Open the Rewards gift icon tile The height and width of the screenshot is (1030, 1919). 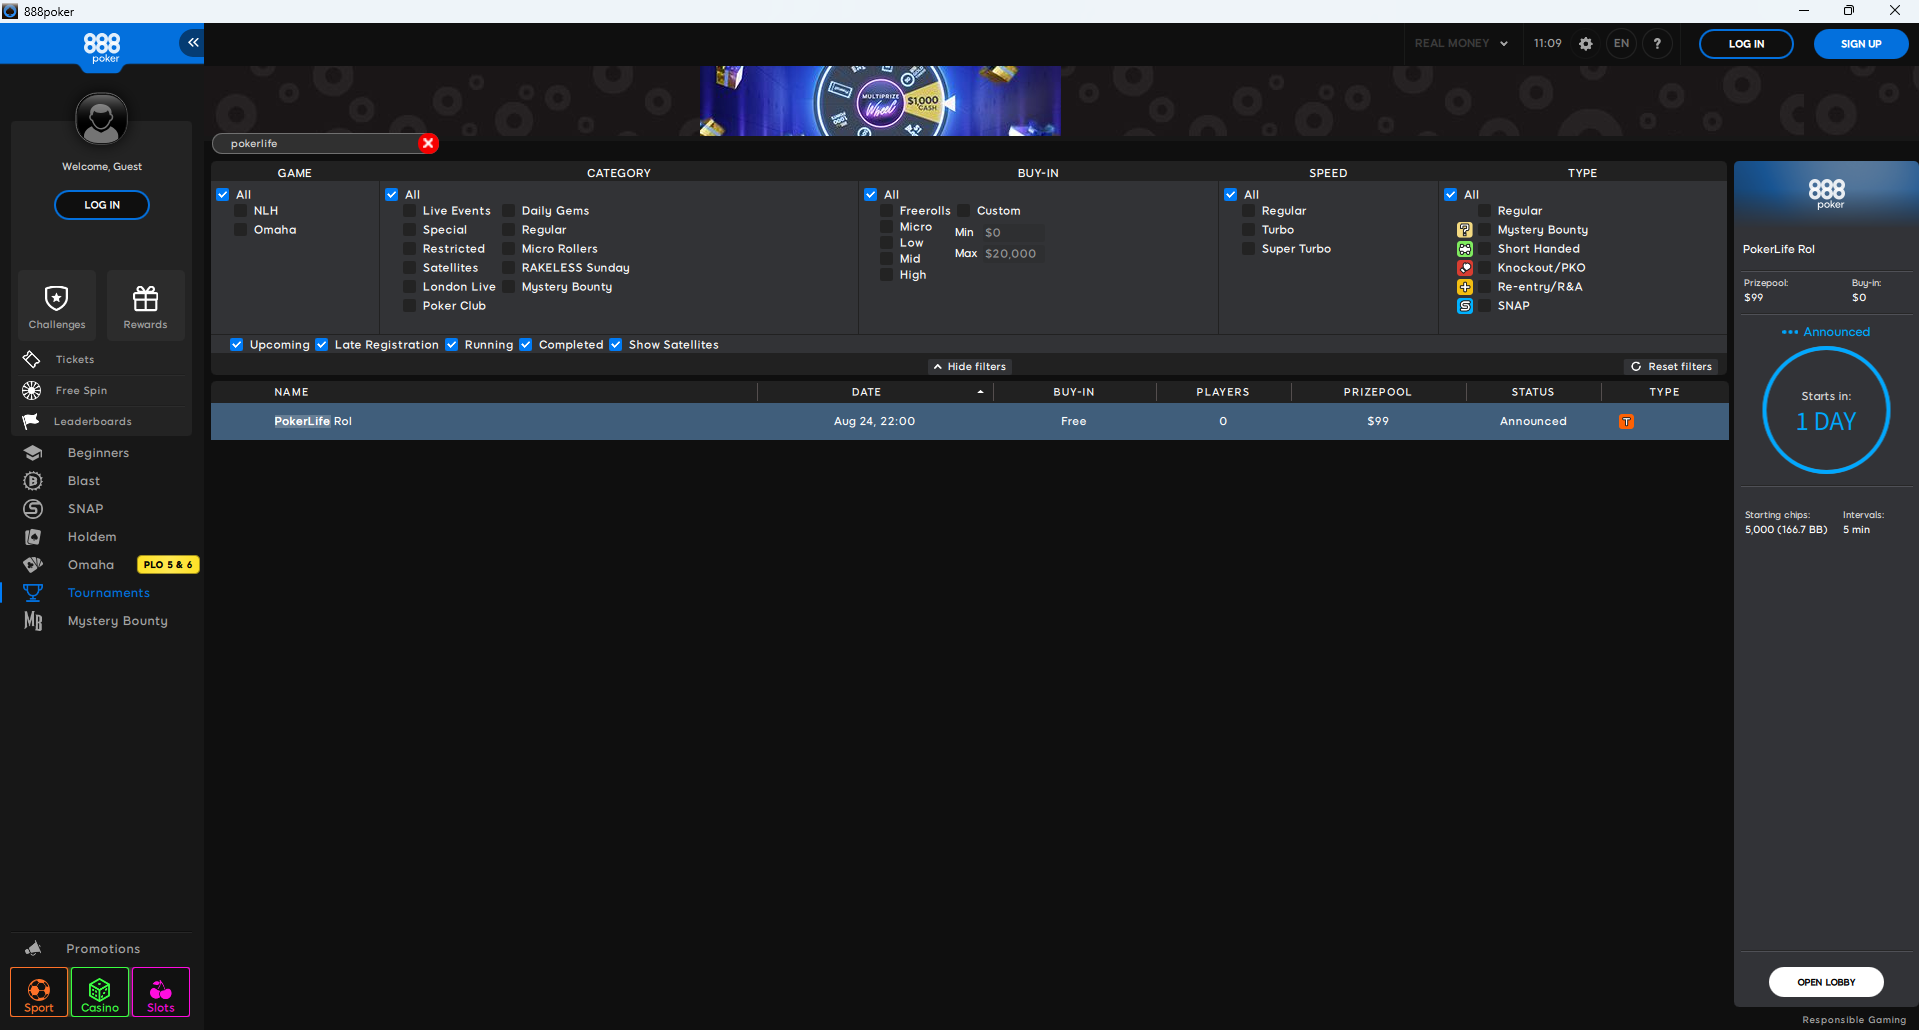click(146, 306)
